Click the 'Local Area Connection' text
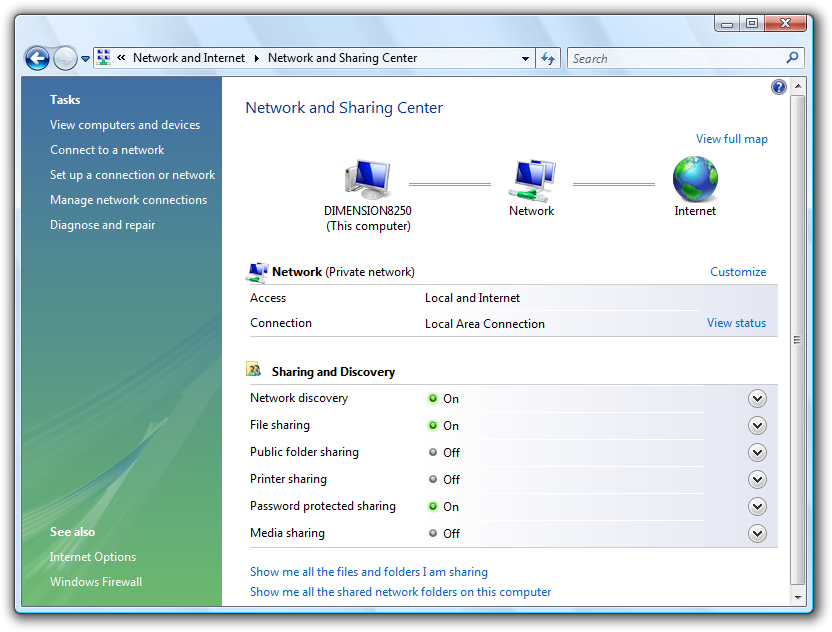The image size is (832, 632). click(485, 324)
